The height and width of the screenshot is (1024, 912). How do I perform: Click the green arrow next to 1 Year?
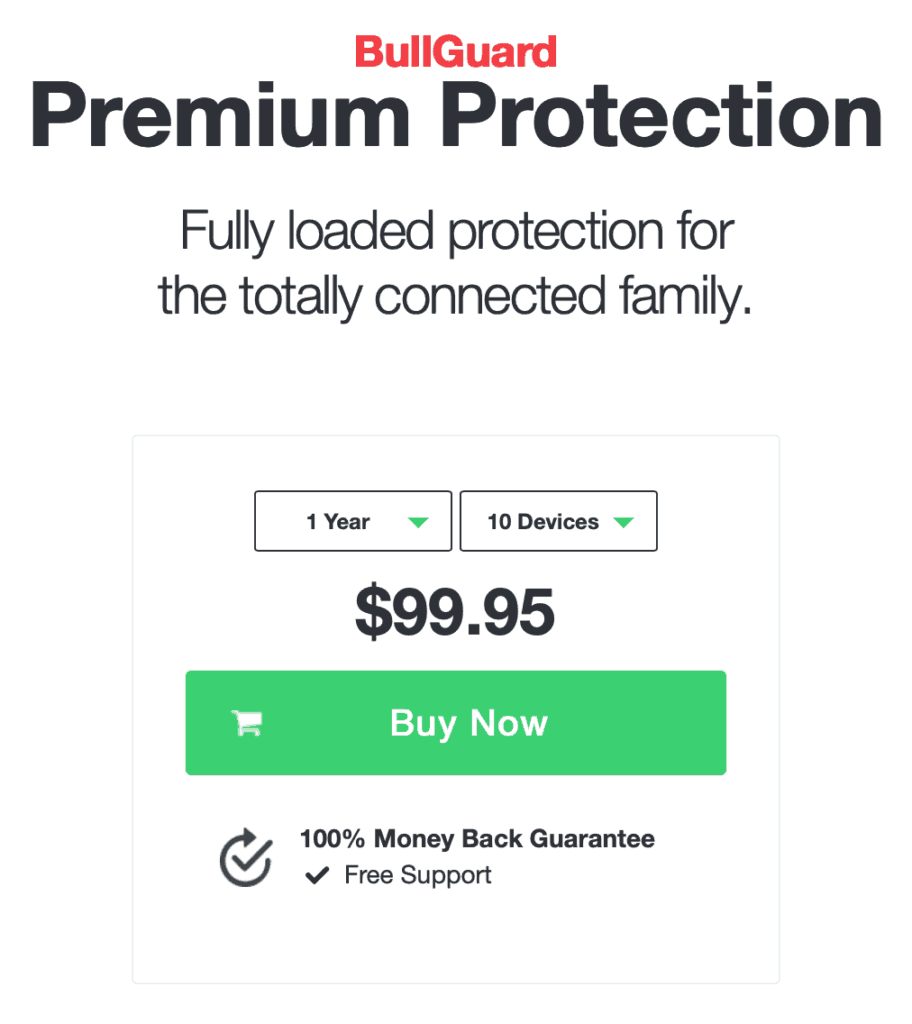[418, 522]
